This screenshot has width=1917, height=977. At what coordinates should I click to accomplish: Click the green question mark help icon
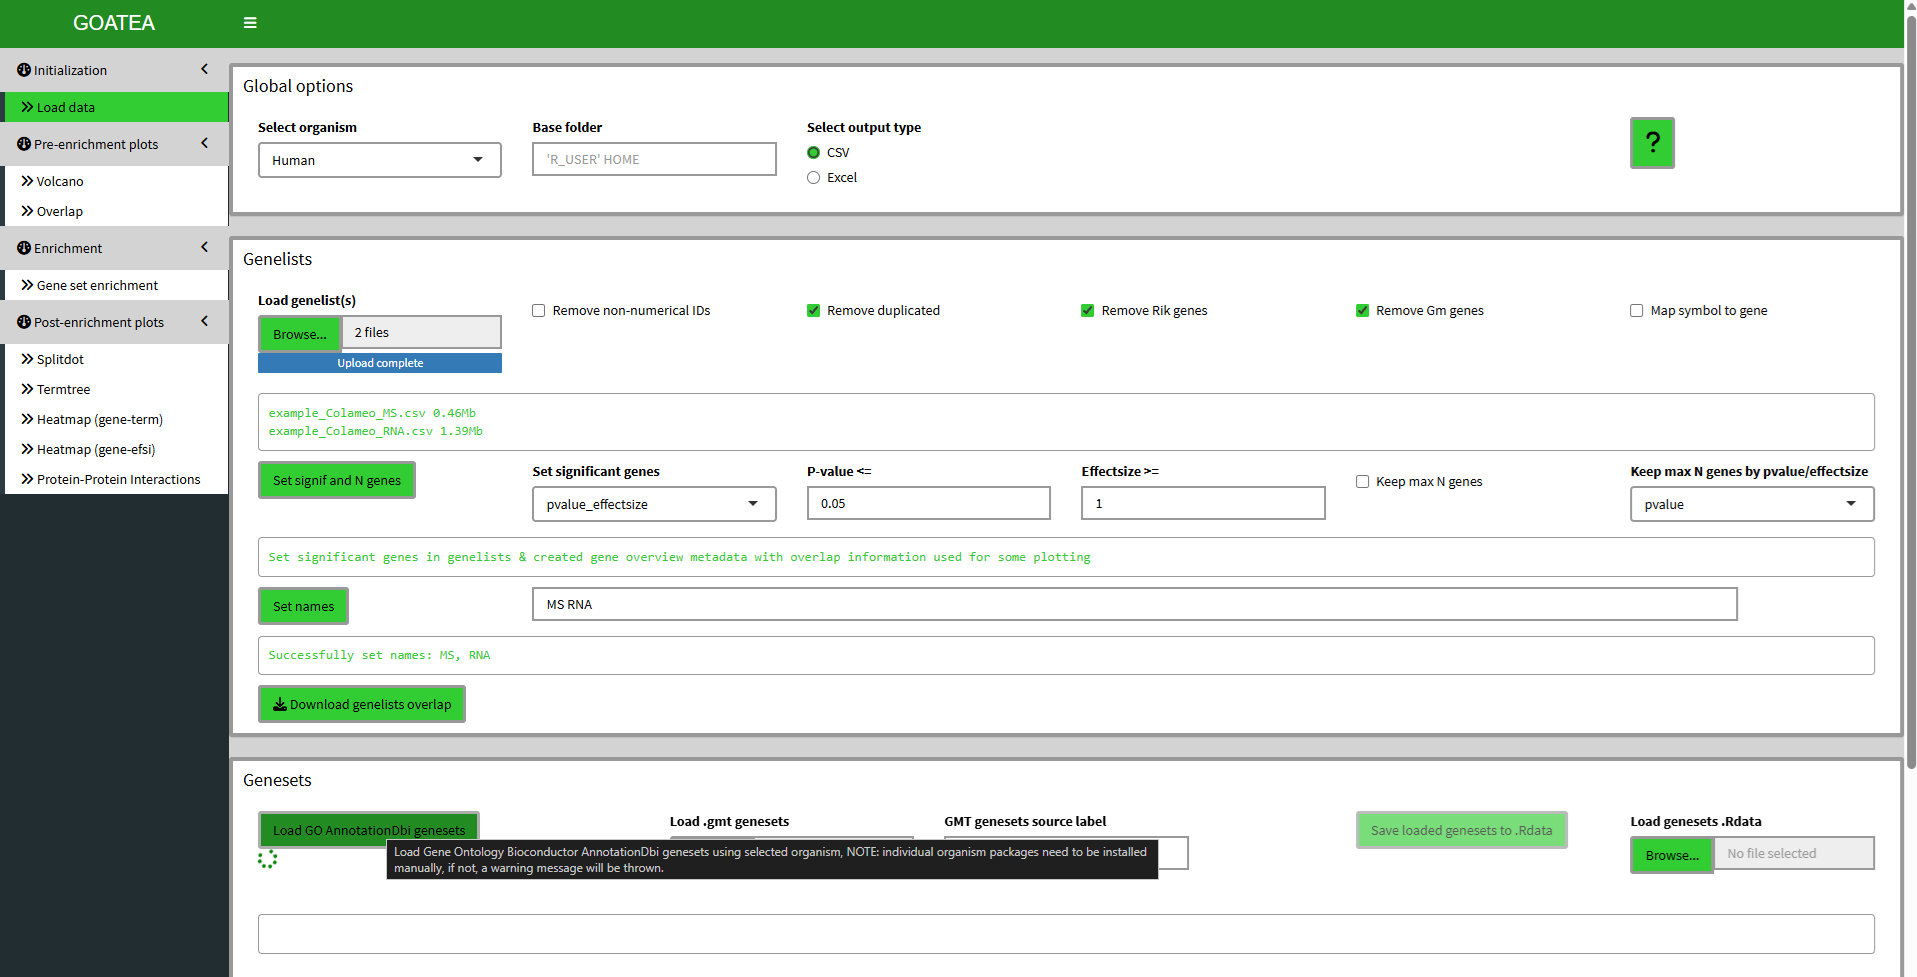(x=1651, y=143)
